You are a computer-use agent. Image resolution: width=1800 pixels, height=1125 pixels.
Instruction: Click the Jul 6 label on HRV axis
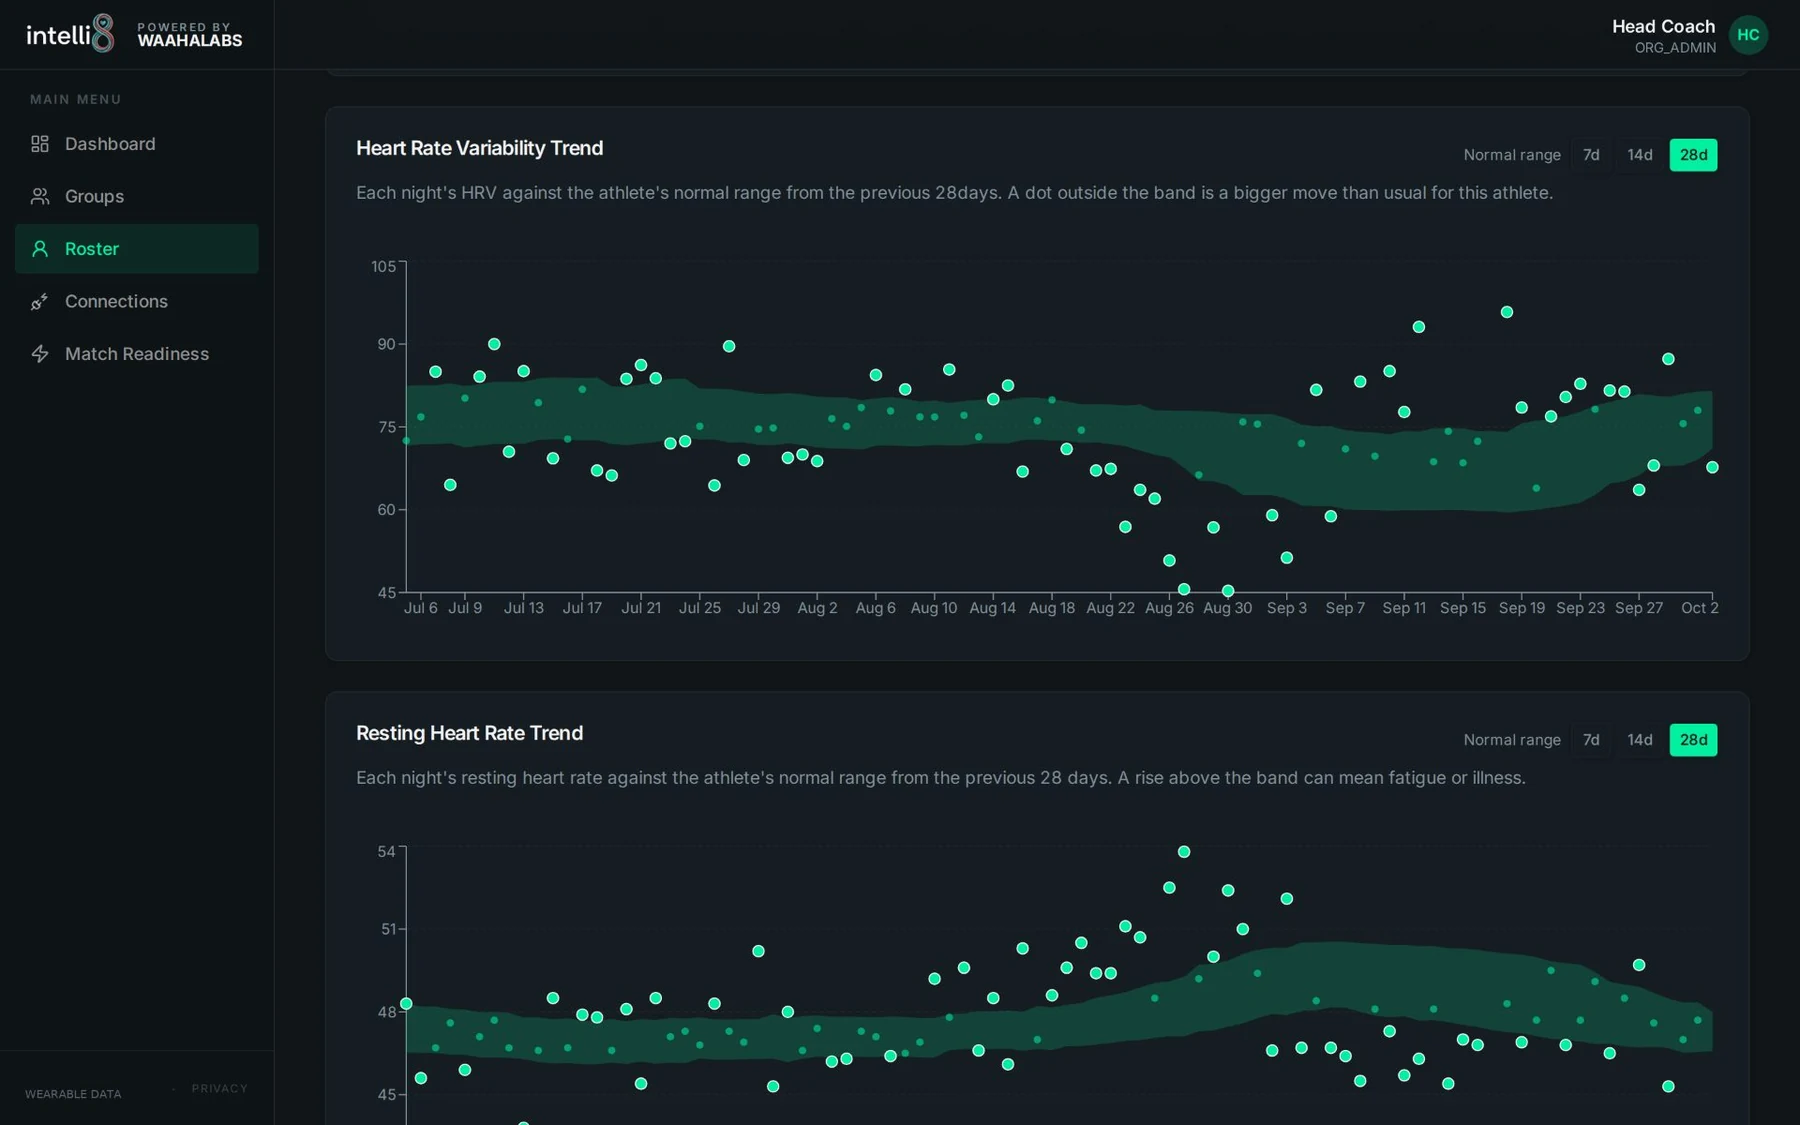click(x=420, y=608)
